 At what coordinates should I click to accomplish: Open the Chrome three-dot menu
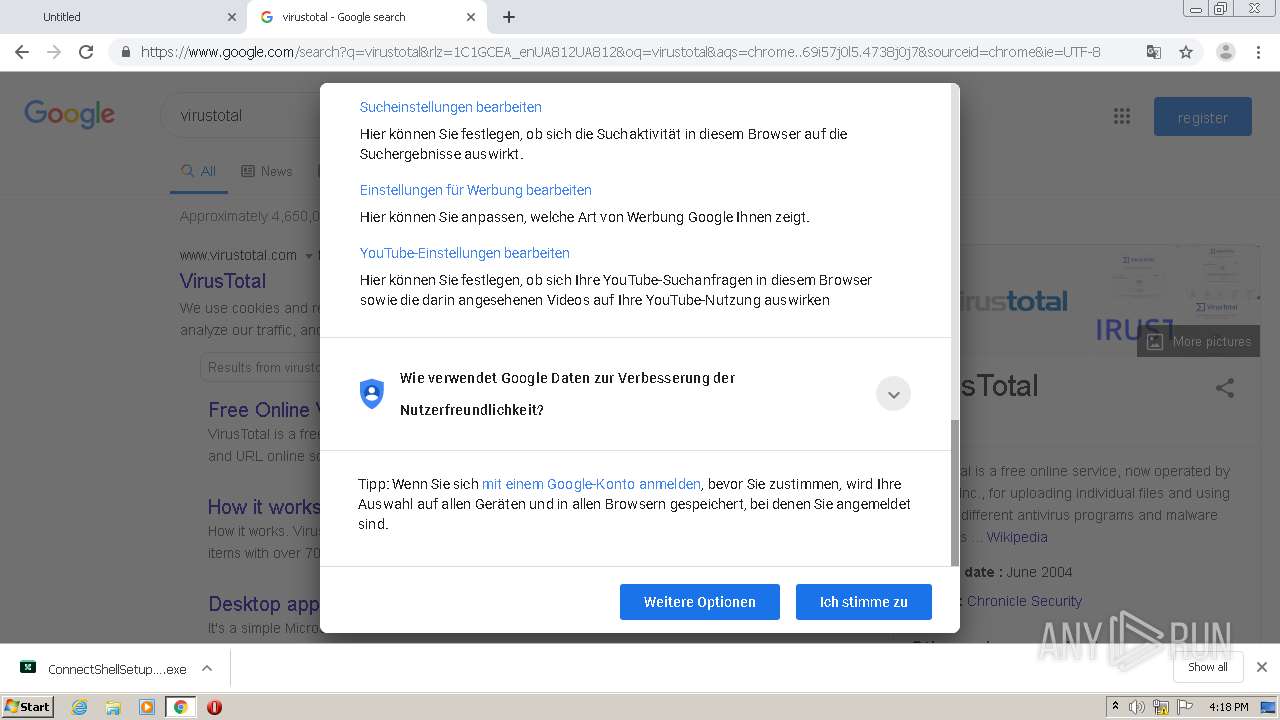point(1257,52)
